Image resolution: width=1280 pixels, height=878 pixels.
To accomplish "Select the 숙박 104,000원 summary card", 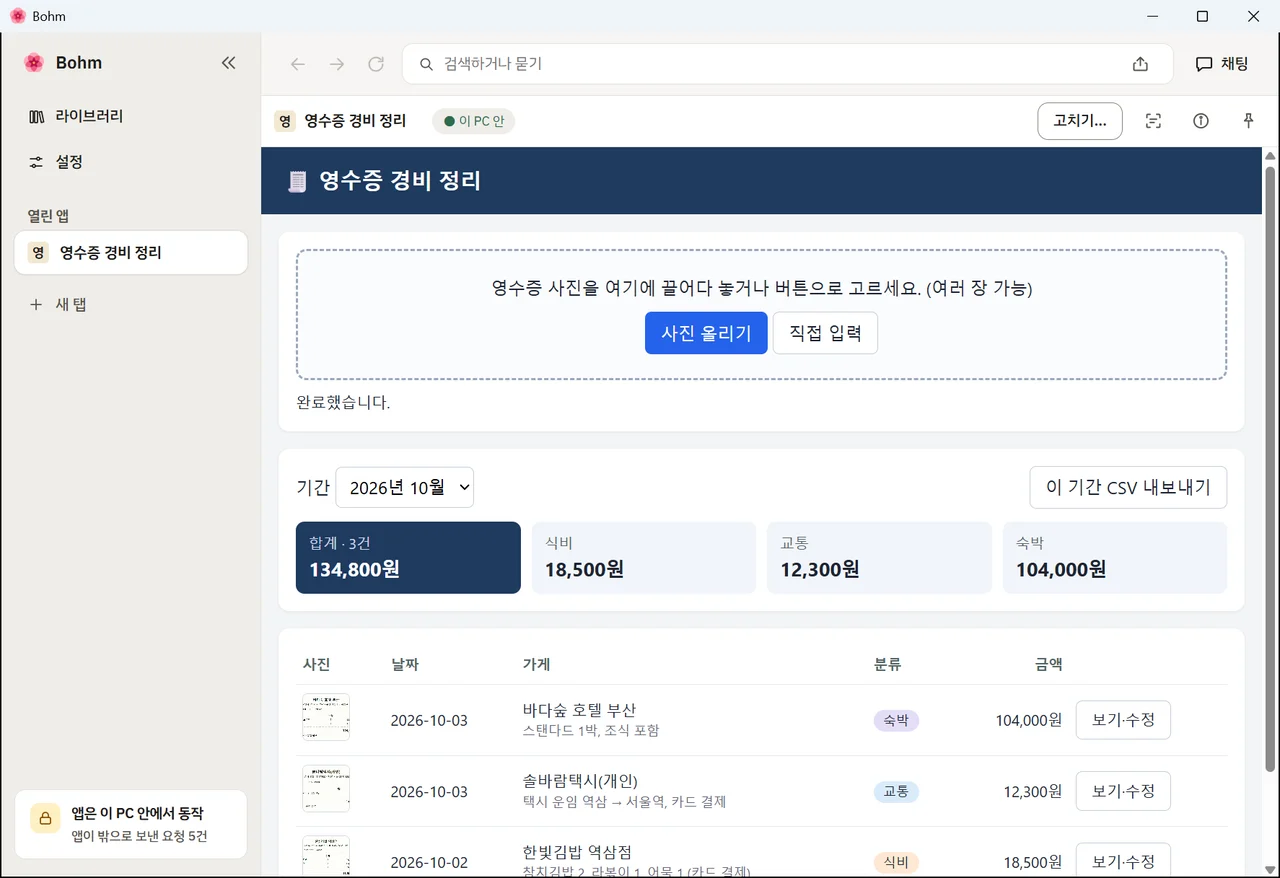I will point(1115,558).
